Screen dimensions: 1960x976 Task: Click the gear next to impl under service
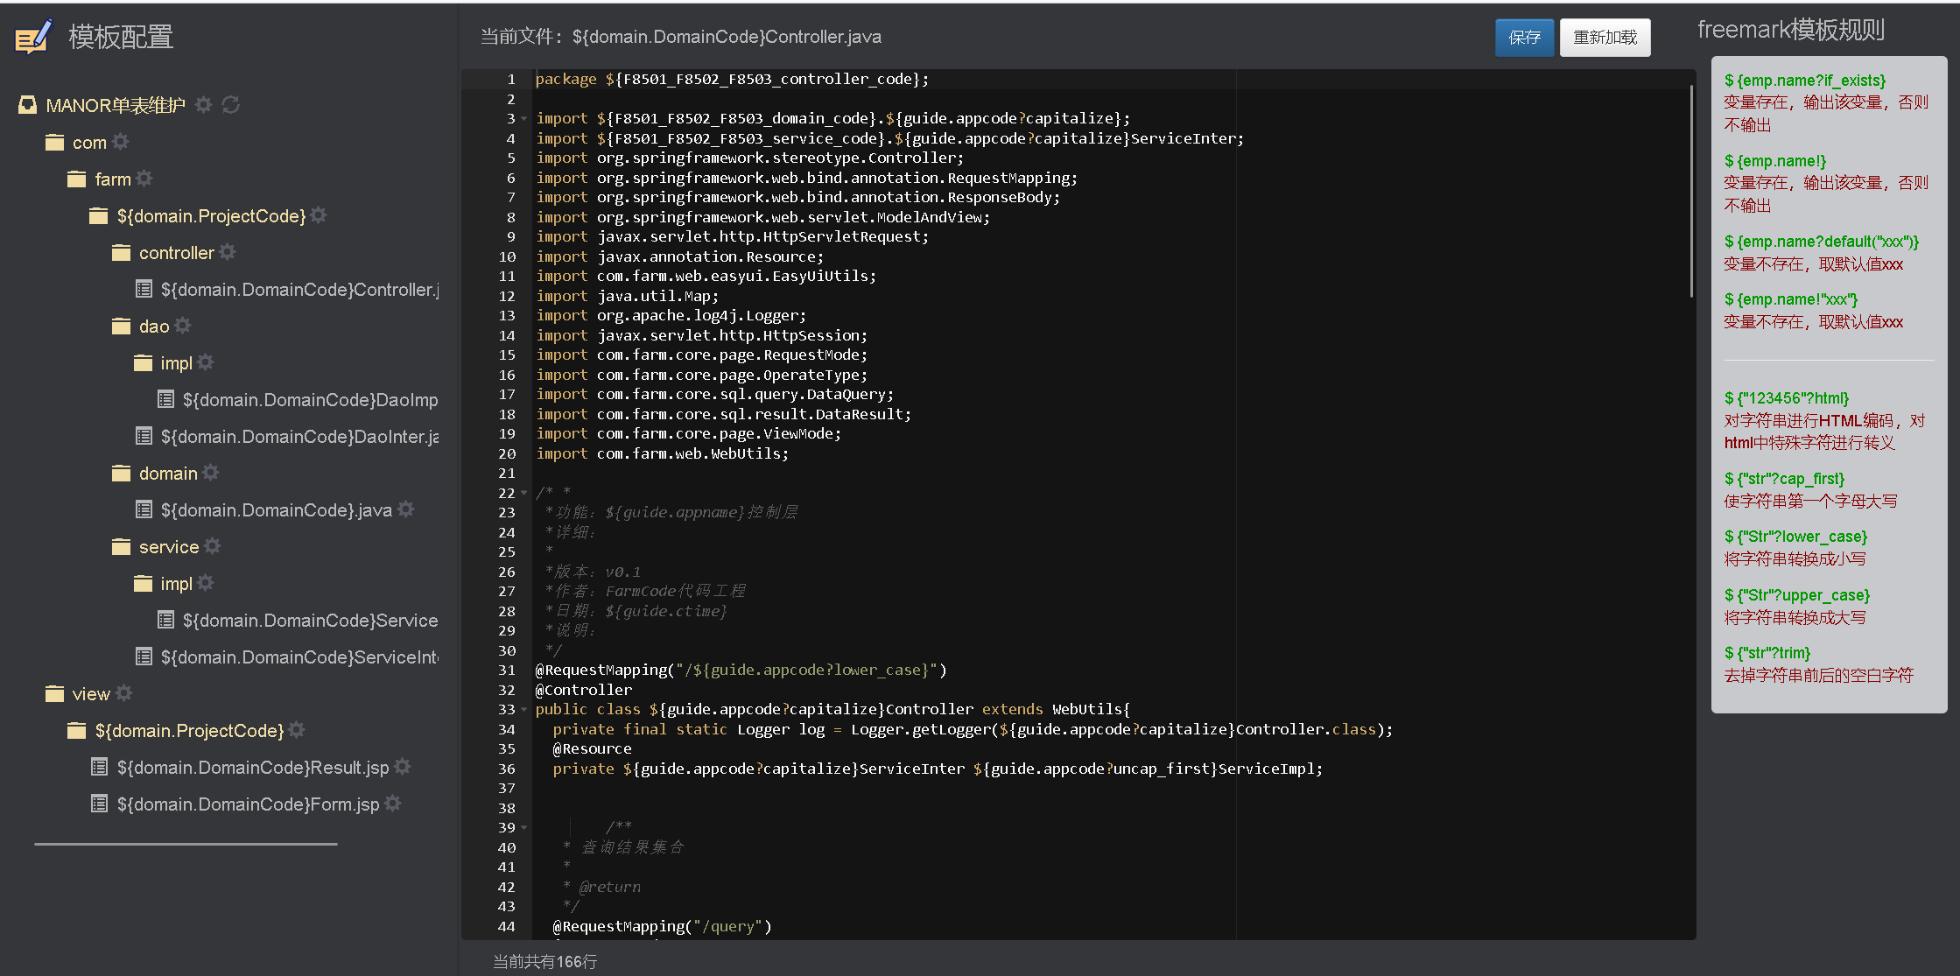(x=206, y=583)
